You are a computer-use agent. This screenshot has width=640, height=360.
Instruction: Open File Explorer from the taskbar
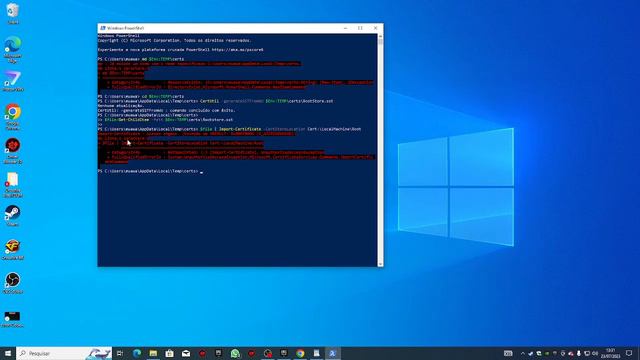(153, 353)
